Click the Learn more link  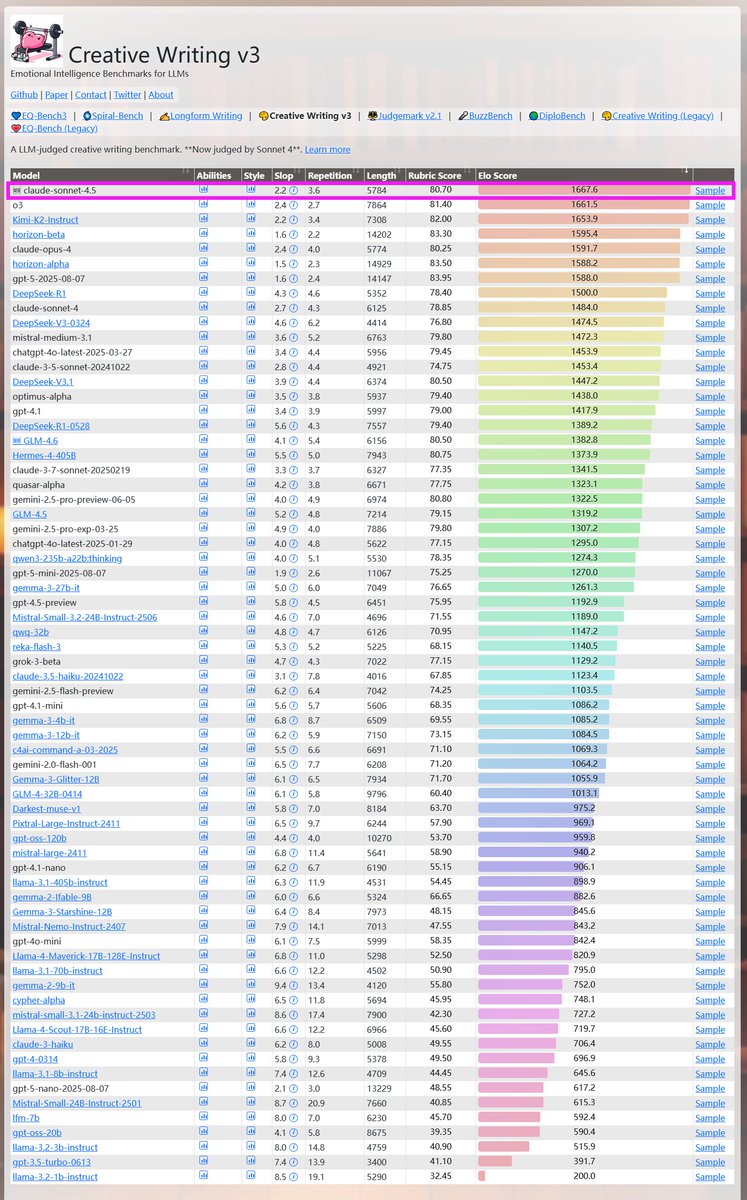(x=327, y=149)
